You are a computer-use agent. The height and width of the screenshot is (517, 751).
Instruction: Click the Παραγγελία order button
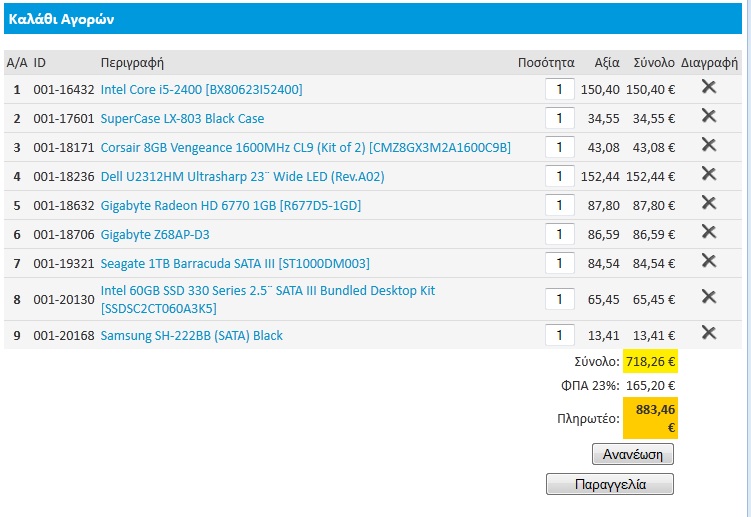610,484
